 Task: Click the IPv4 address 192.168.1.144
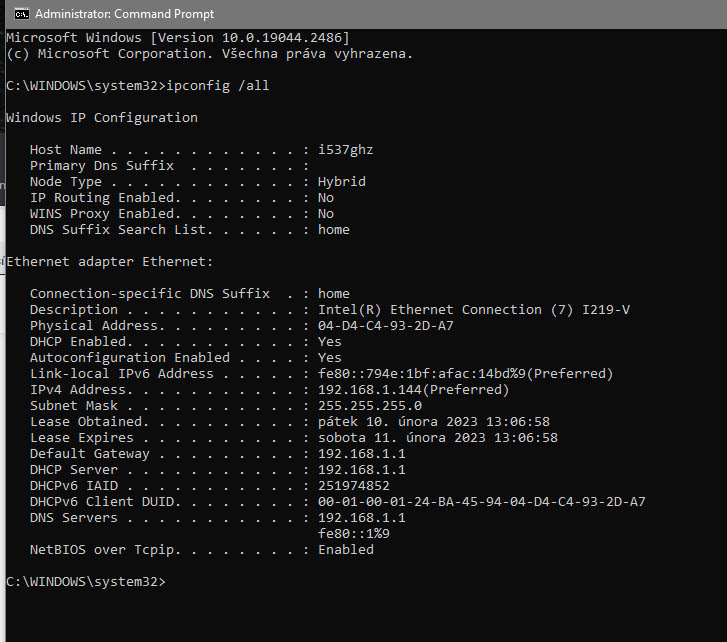[413, 390]
